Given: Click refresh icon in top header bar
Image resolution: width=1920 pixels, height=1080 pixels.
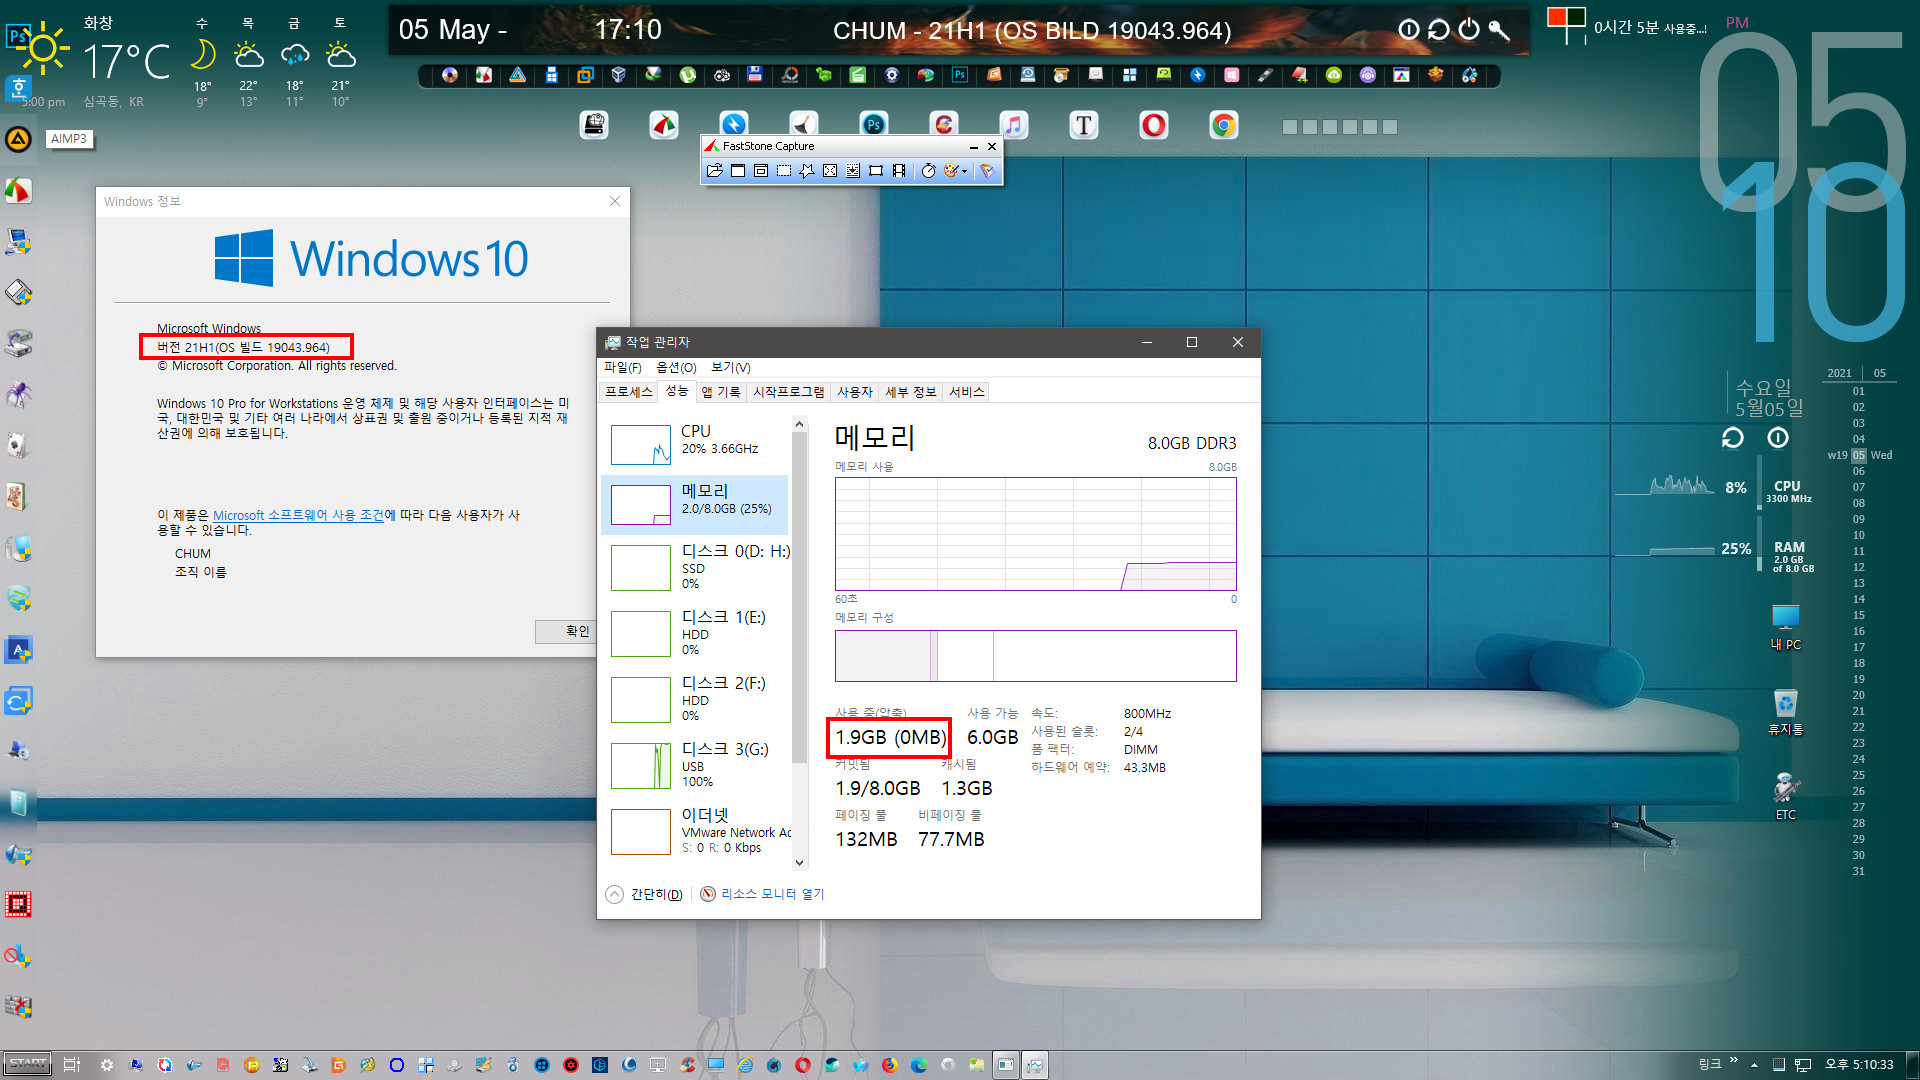Looking at the screenshot, I should coord(1438,29).
